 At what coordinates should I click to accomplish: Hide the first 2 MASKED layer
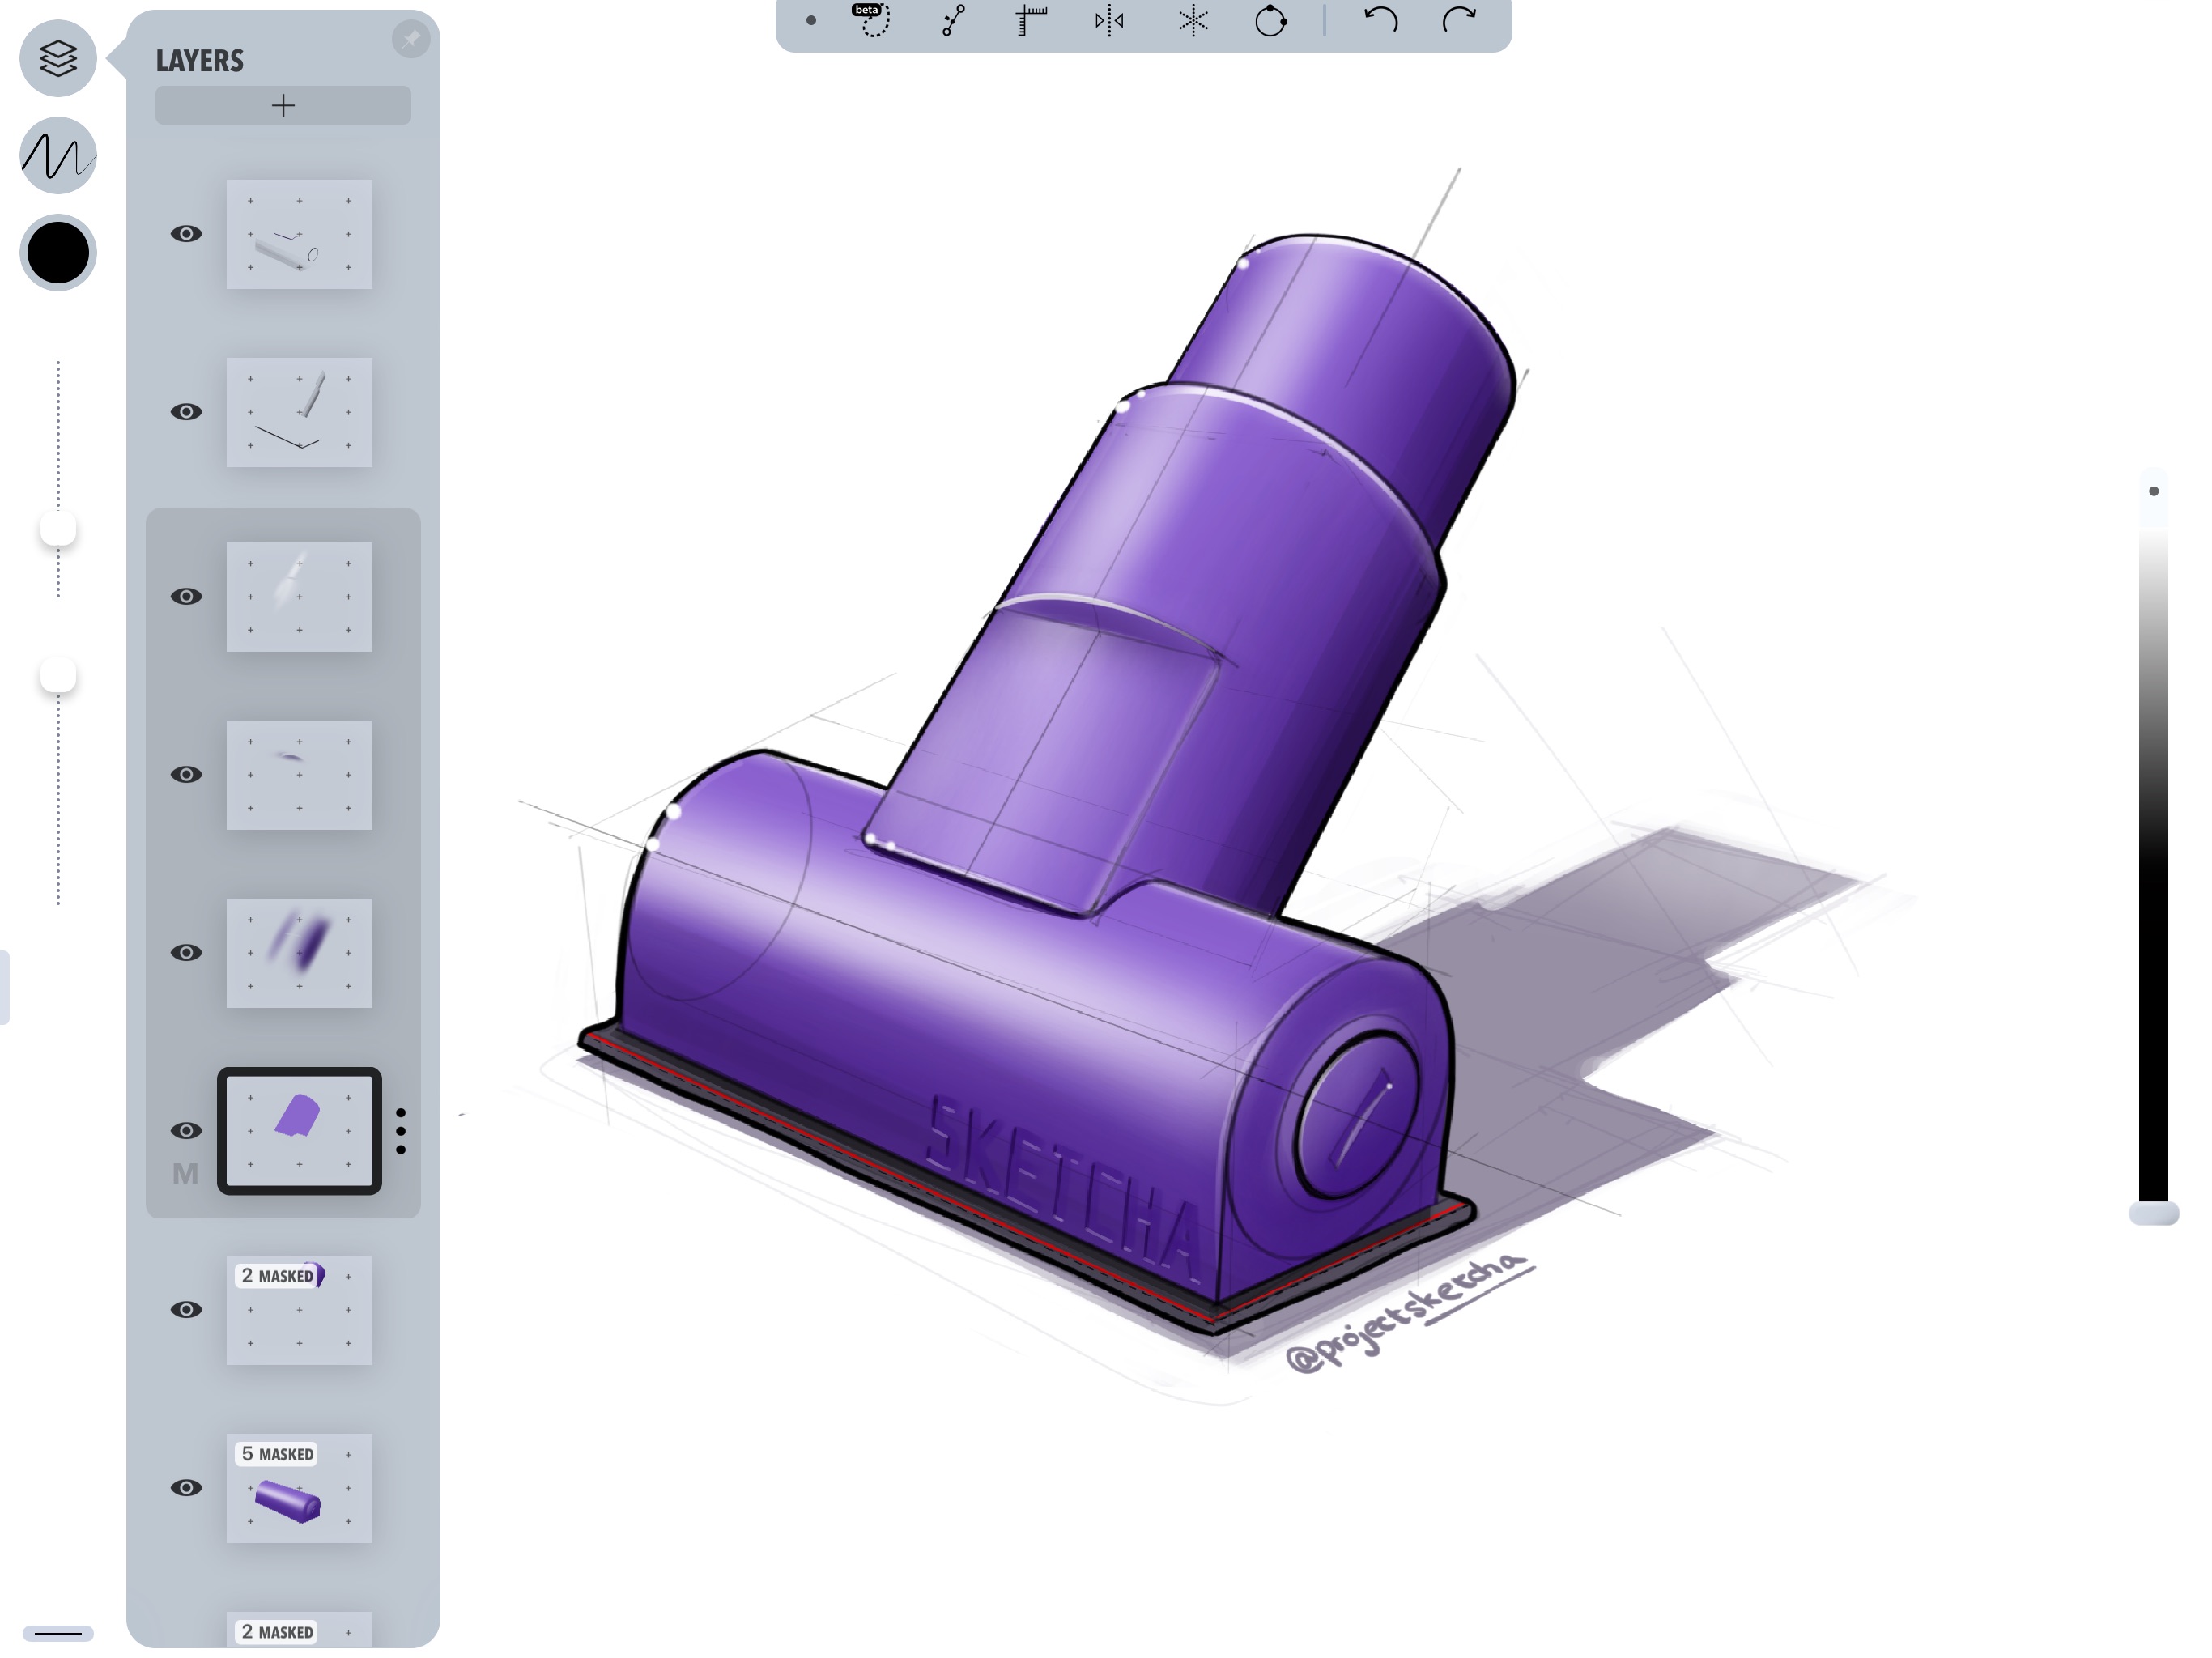tap(186, 1310)
